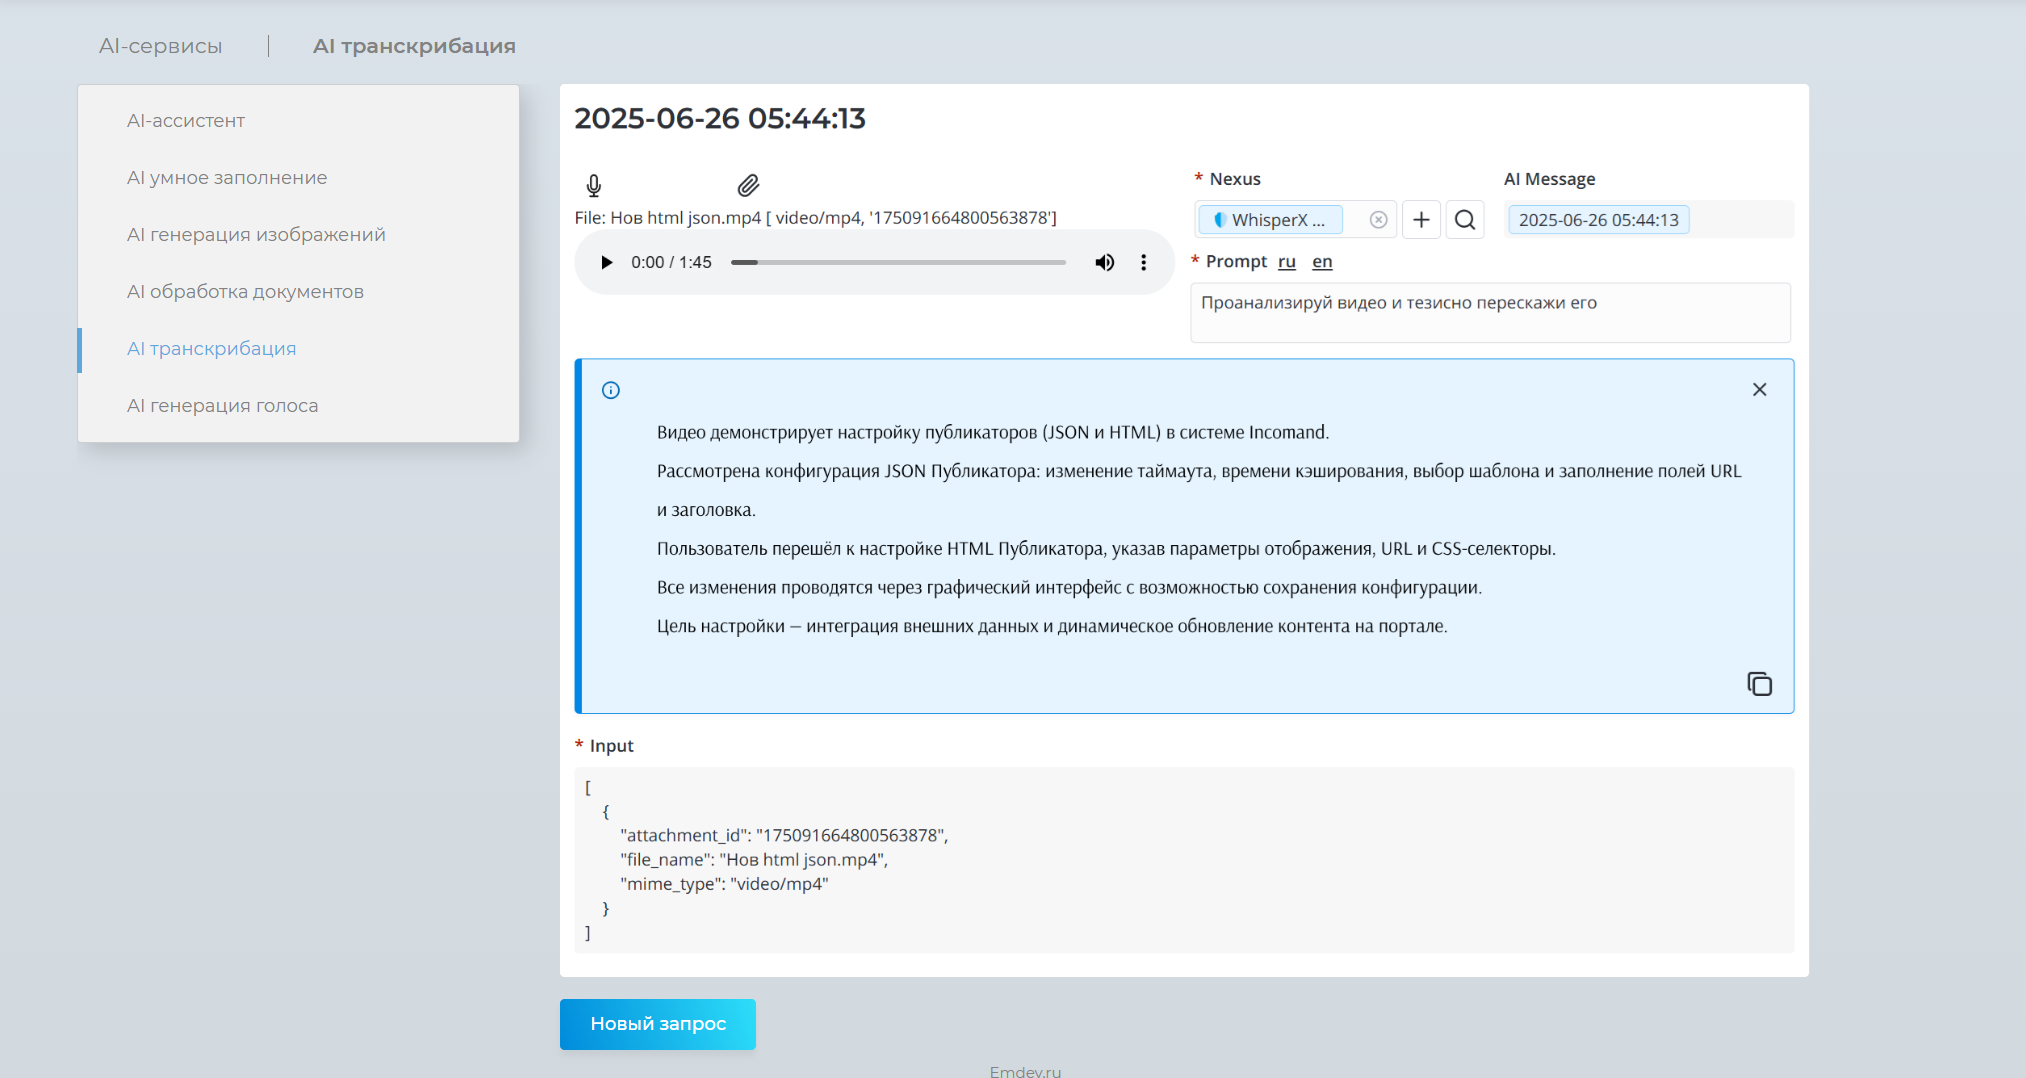Image resolution: width=2026 pixels, height=1078 pixels.
Task: Search Nexus with magnifier icon
Action: (1464, 220)
